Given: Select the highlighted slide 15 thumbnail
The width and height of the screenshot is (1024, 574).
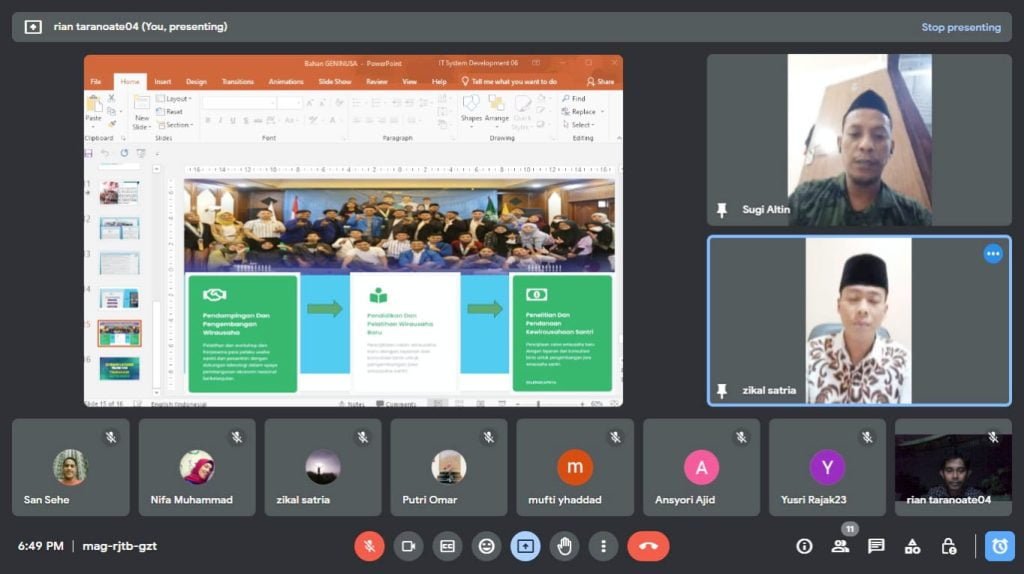Looking at the screenshot, I should [x=119, y=333].
